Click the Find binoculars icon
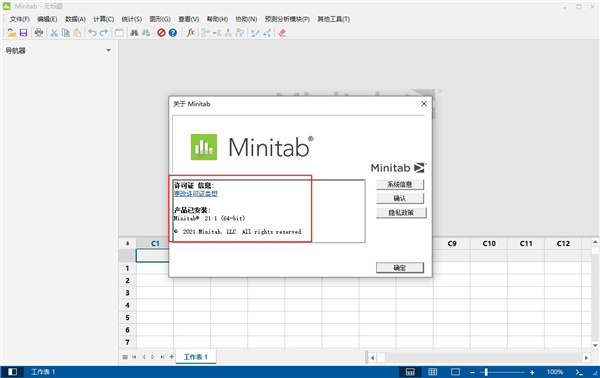600x378 pixels. 134,33
